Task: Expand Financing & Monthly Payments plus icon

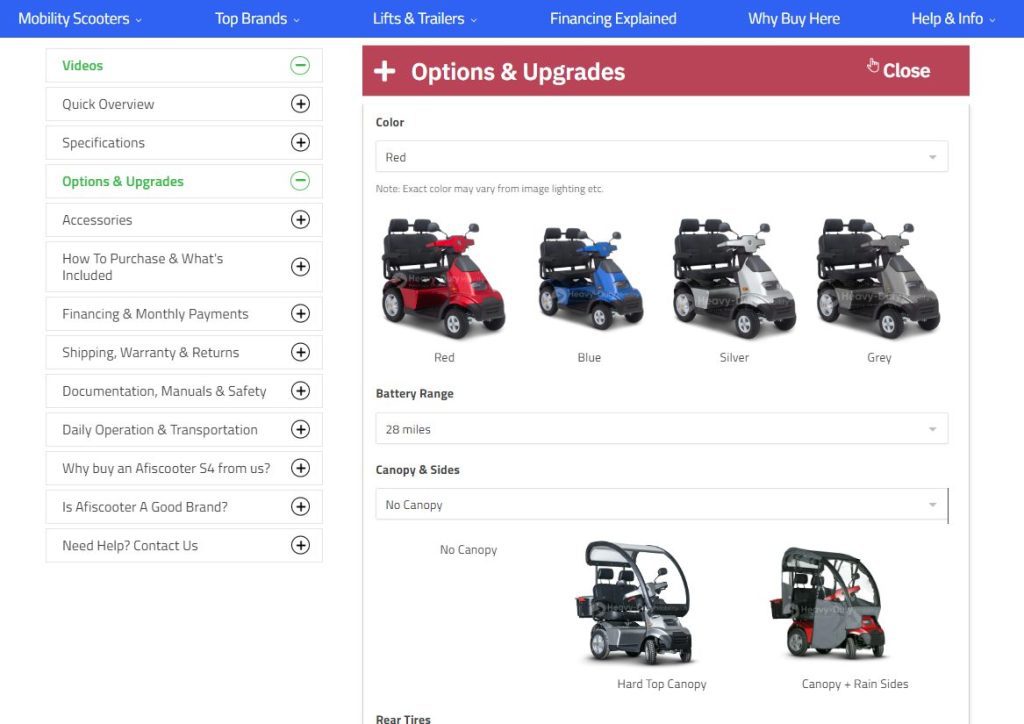Action: [x=300, y=313]
